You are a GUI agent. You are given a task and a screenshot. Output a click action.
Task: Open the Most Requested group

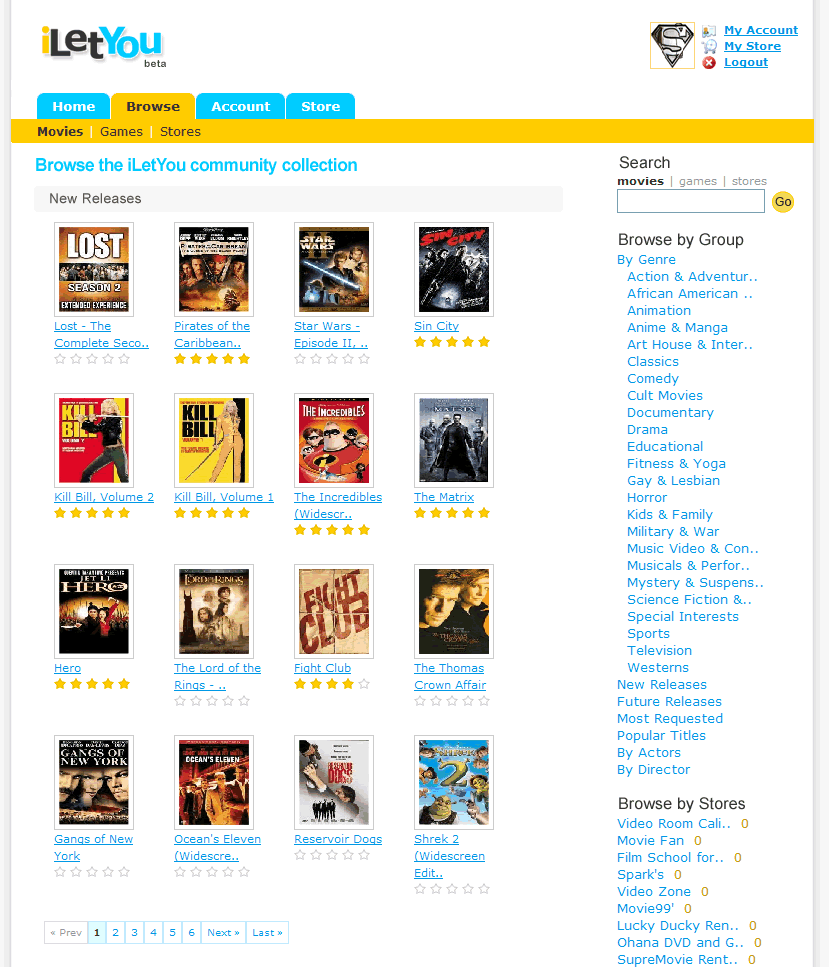click(670, 718)
